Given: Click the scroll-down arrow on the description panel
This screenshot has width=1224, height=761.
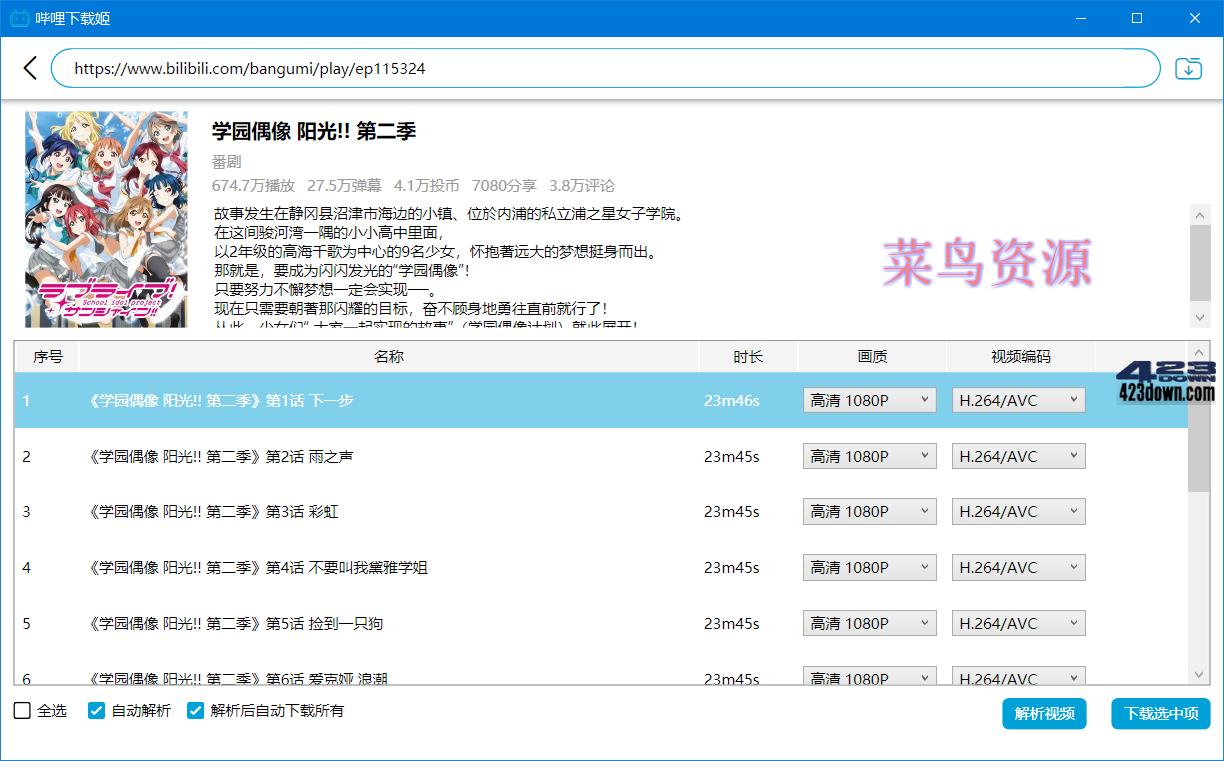Looking at the screenshot, I should pyautogui.click(x=1200, y=317).
